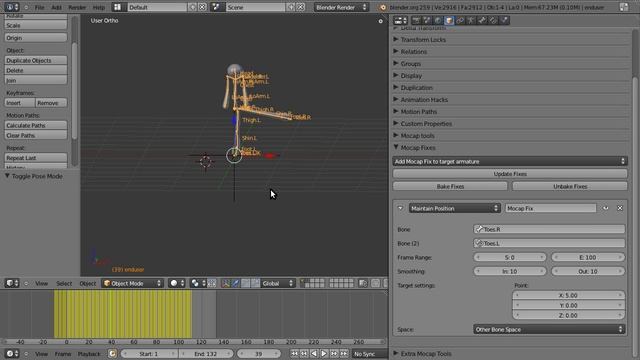Add a new screen layout

[x=193, y=7]
